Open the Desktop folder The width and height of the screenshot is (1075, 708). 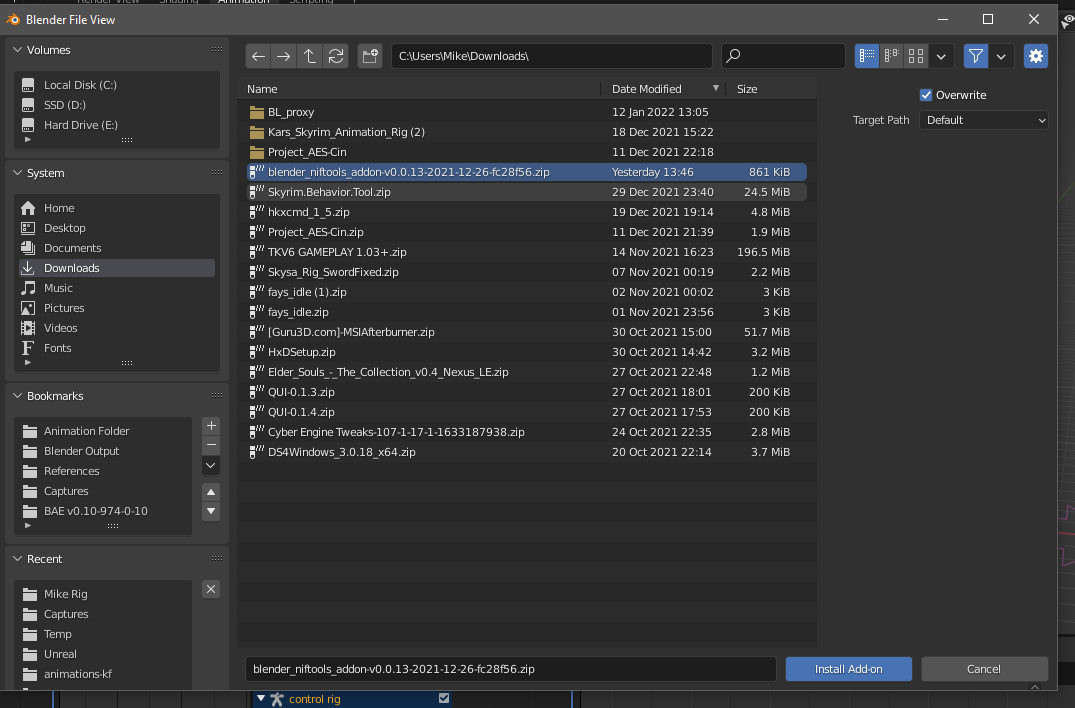117,228
